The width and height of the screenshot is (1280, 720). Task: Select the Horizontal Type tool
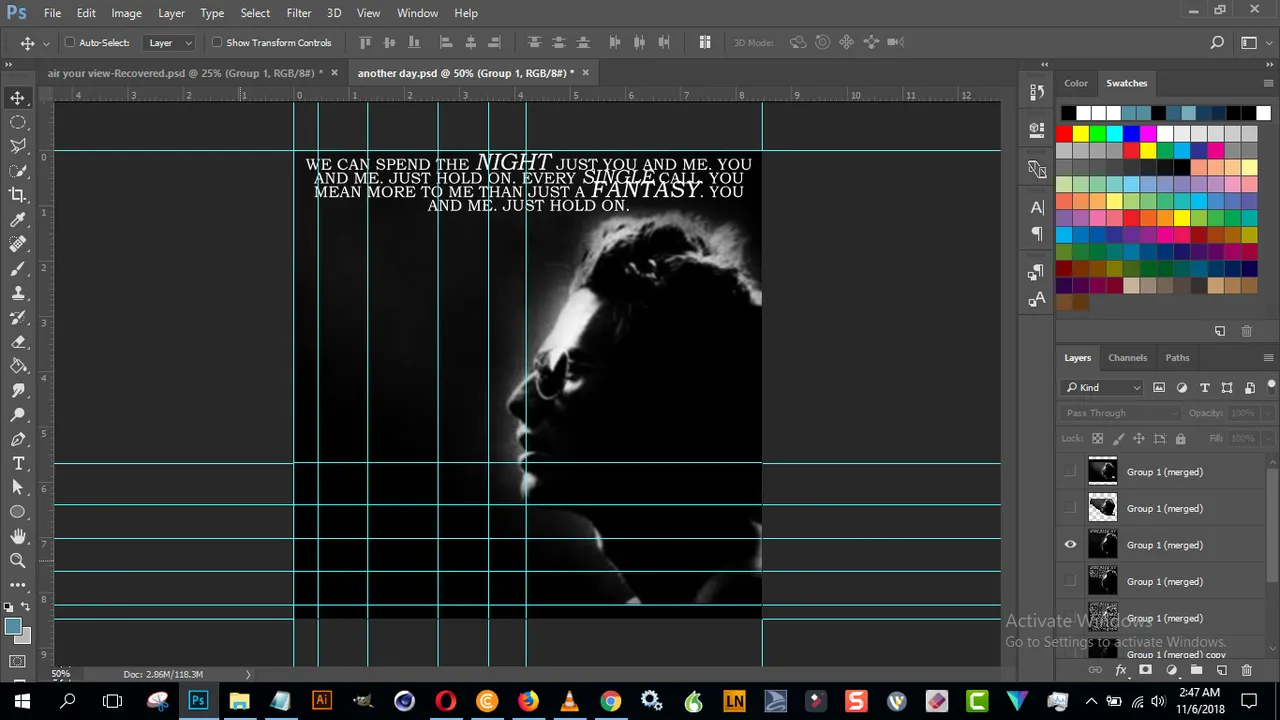click(x=18, y=463)
